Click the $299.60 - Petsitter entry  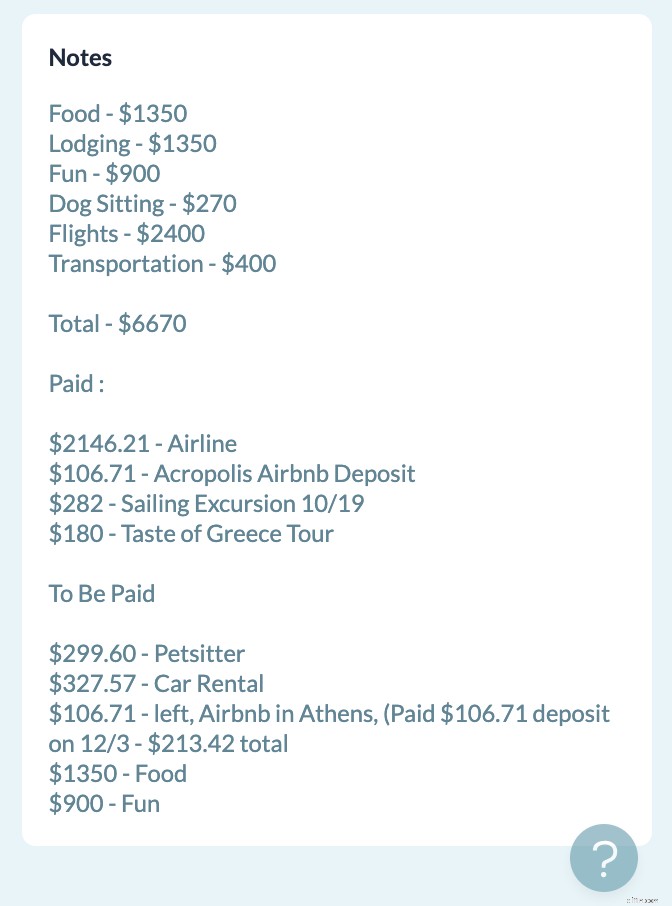[x=146, y=653]
